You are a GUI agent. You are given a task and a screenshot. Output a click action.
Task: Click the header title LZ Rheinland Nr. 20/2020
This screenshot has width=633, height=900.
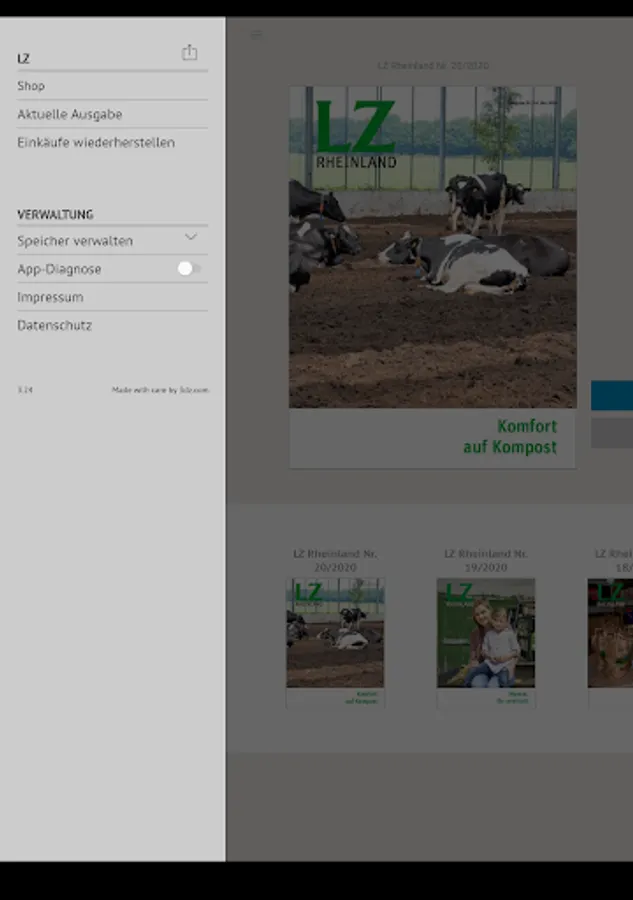(x=433, y=66)
